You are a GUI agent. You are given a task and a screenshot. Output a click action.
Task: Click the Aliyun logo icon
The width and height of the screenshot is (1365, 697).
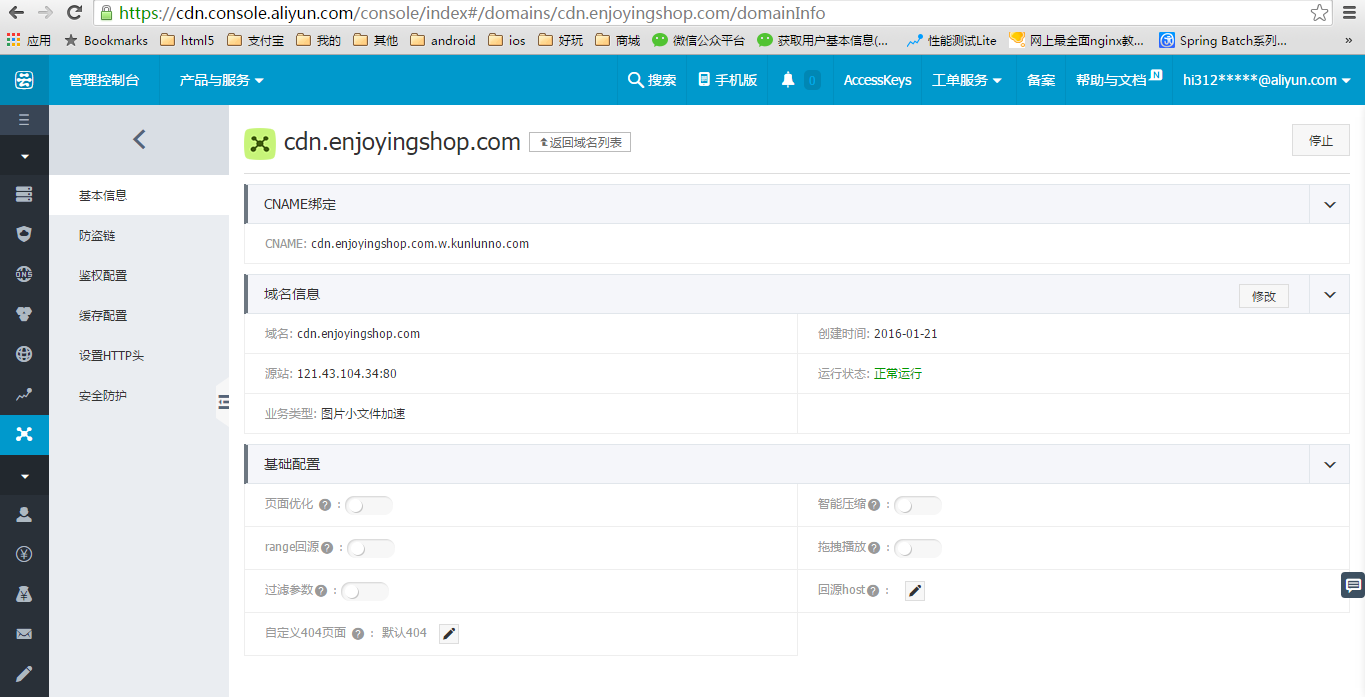tap(24, 80)
